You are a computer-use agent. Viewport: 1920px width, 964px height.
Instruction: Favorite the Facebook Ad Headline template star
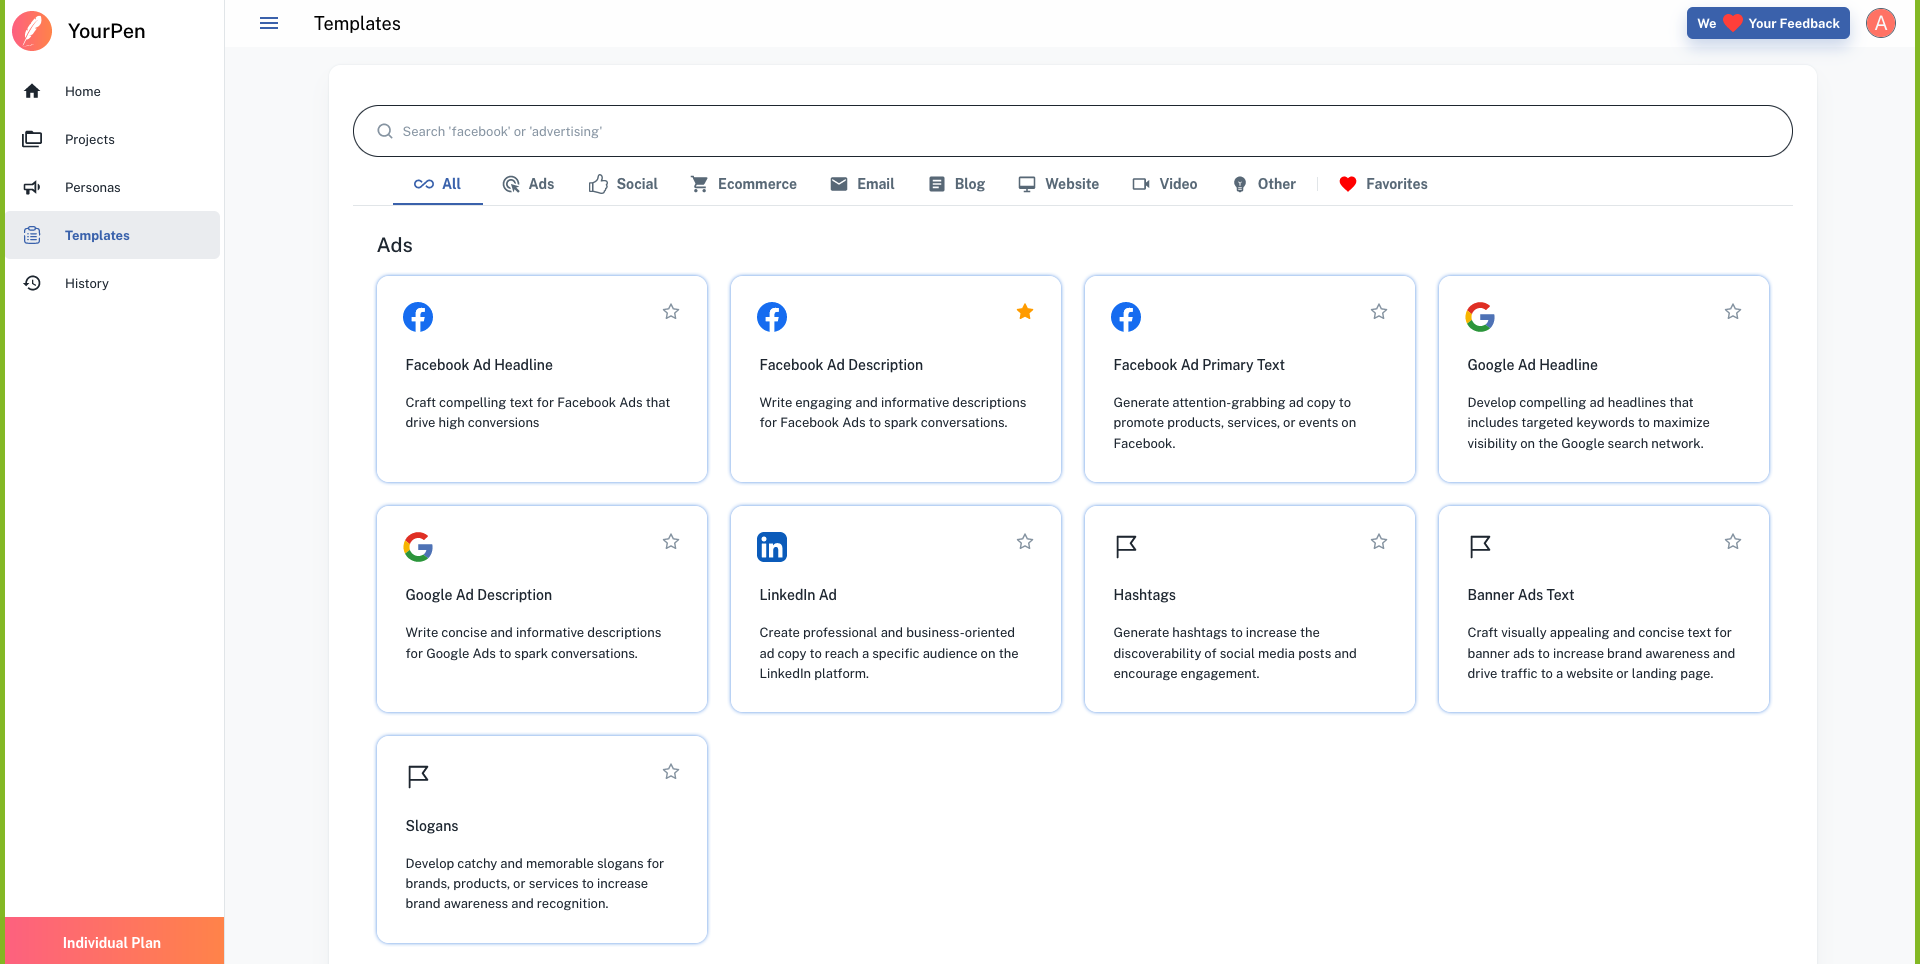(671, 312)
